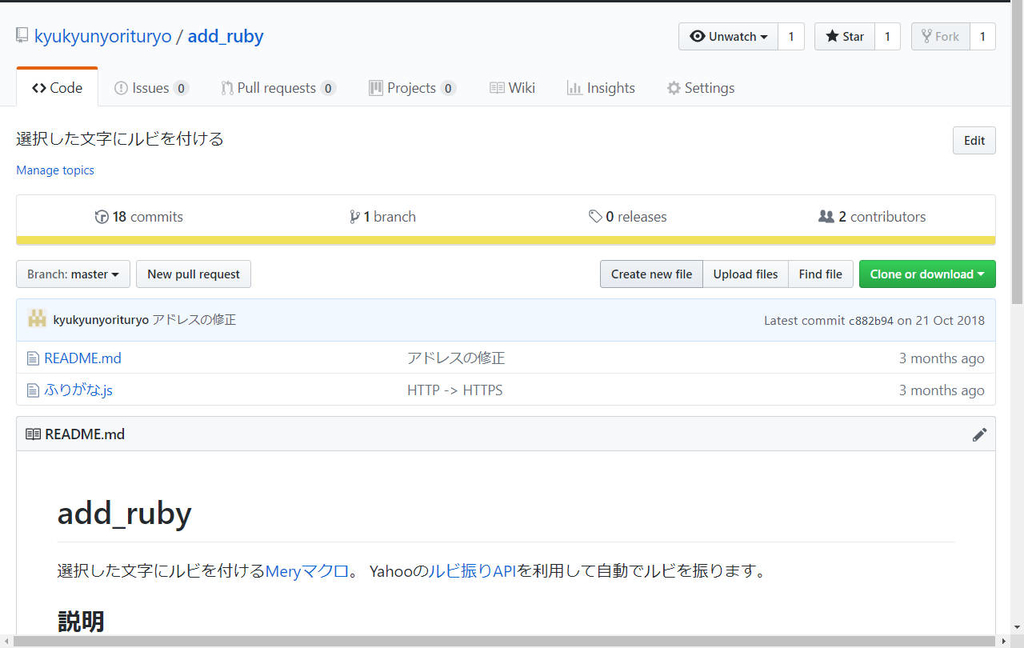Click the people icon next to contributors

[x=826, y=216]
